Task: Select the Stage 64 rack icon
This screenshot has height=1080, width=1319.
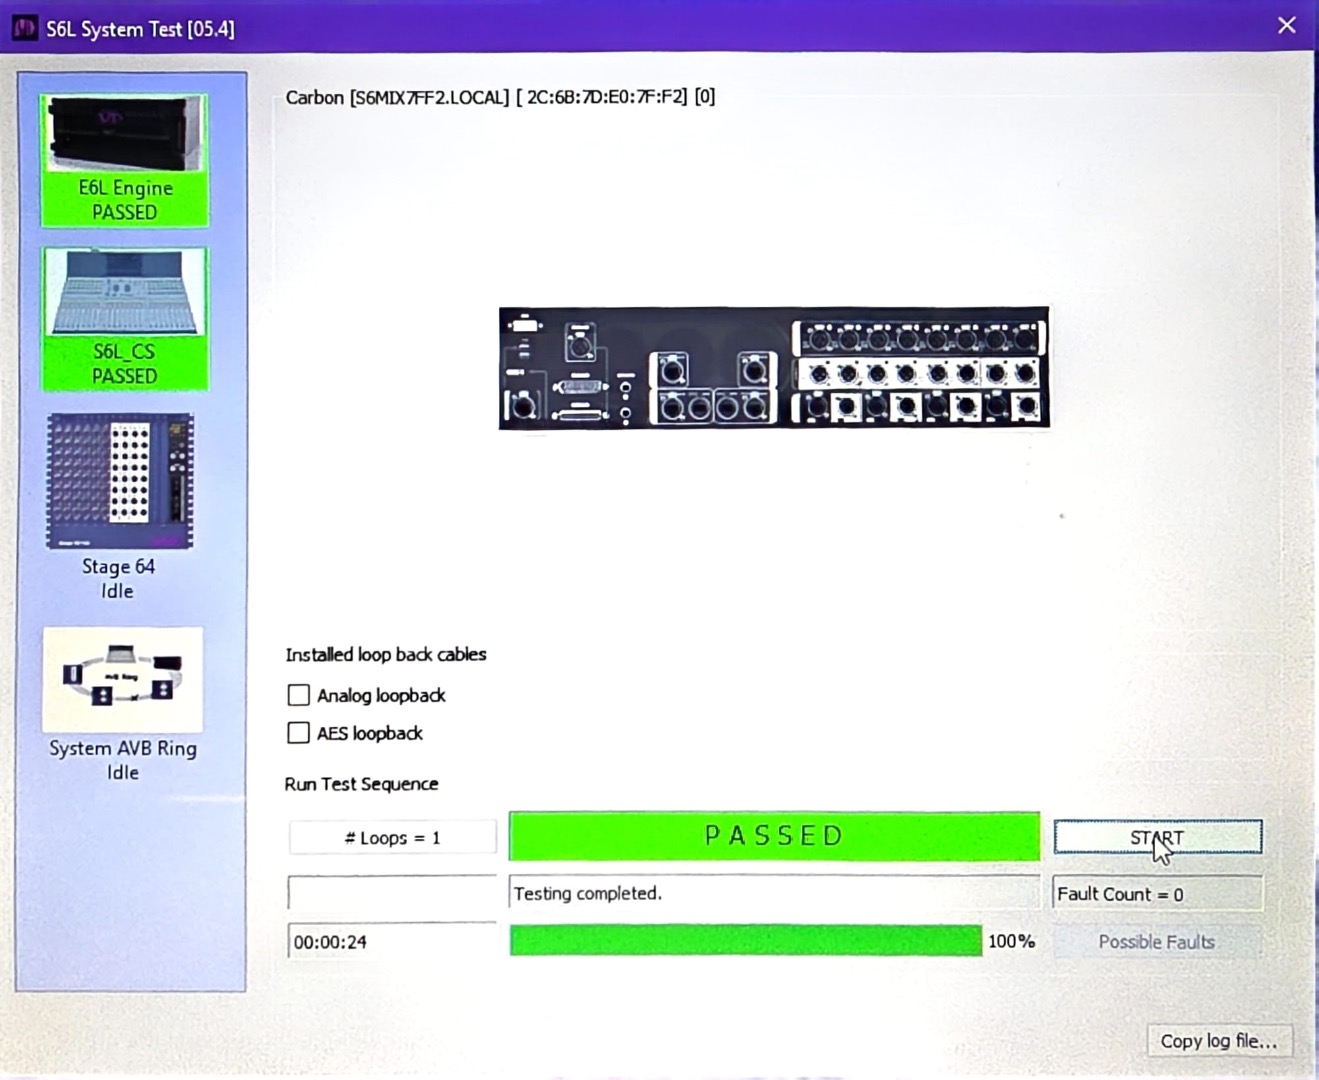Action: (120, 481)
